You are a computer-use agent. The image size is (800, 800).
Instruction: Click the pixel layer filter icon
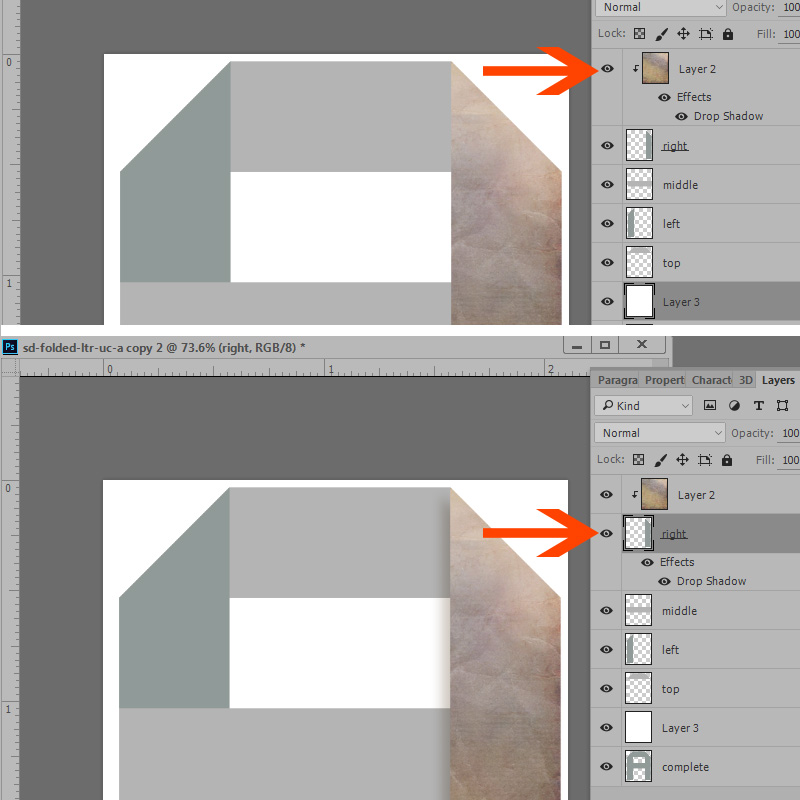point(710,406)
